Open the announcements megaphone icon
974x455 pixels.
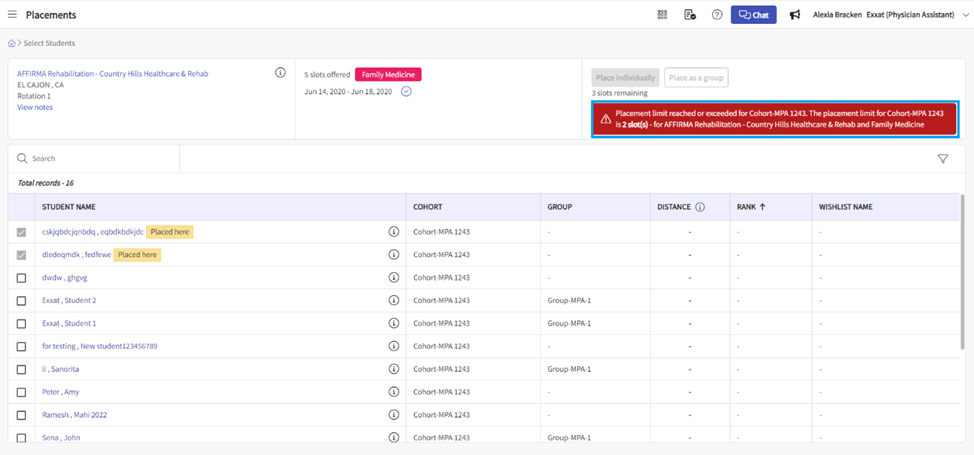795,15
